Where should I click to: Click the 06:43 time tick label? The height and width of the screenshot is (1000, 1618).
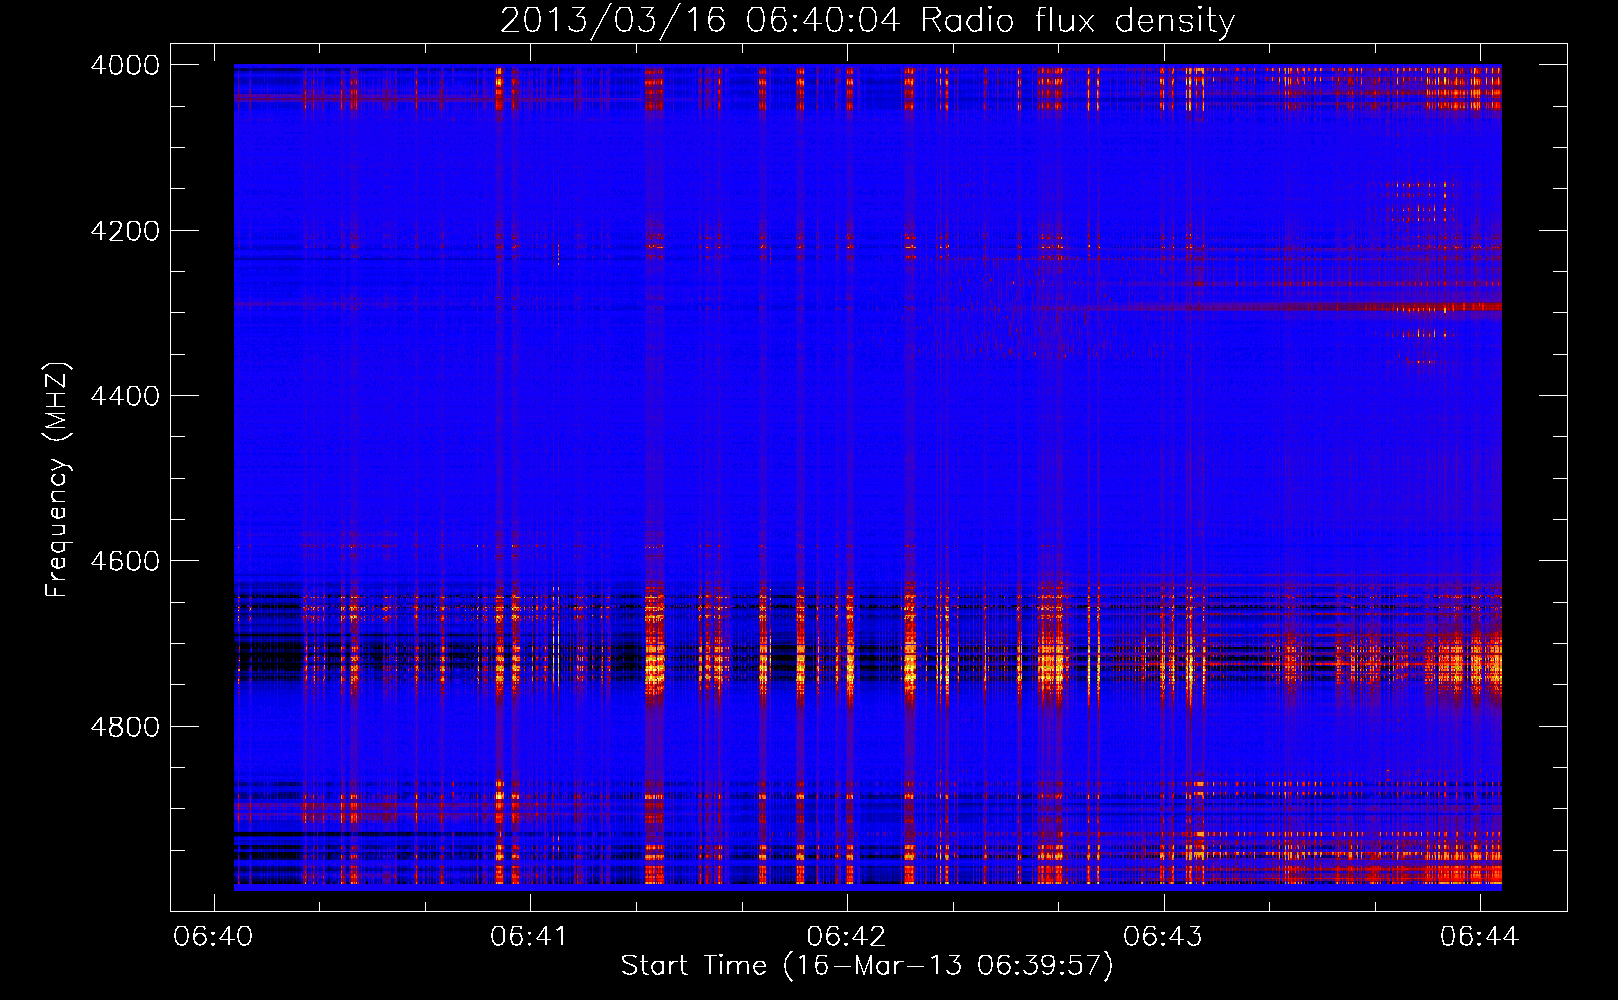(x=1163, y=936)
